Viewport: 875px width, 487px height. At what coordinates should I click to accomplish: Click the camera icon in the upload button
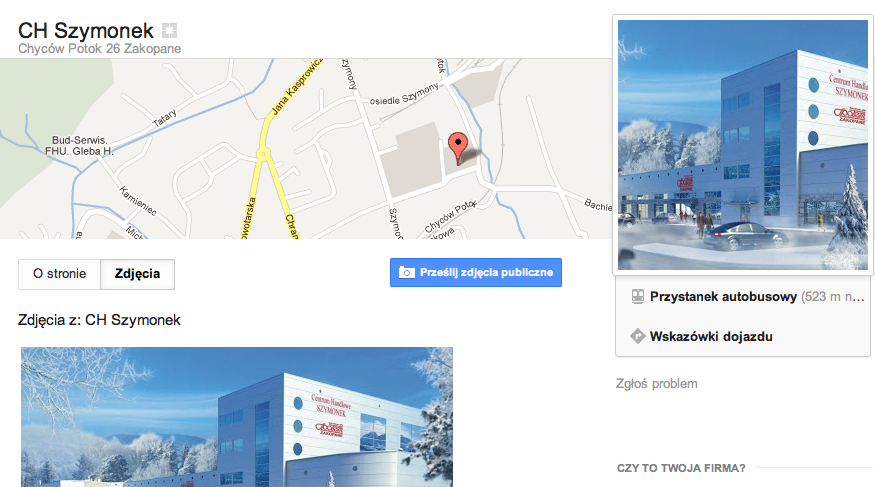407,272
